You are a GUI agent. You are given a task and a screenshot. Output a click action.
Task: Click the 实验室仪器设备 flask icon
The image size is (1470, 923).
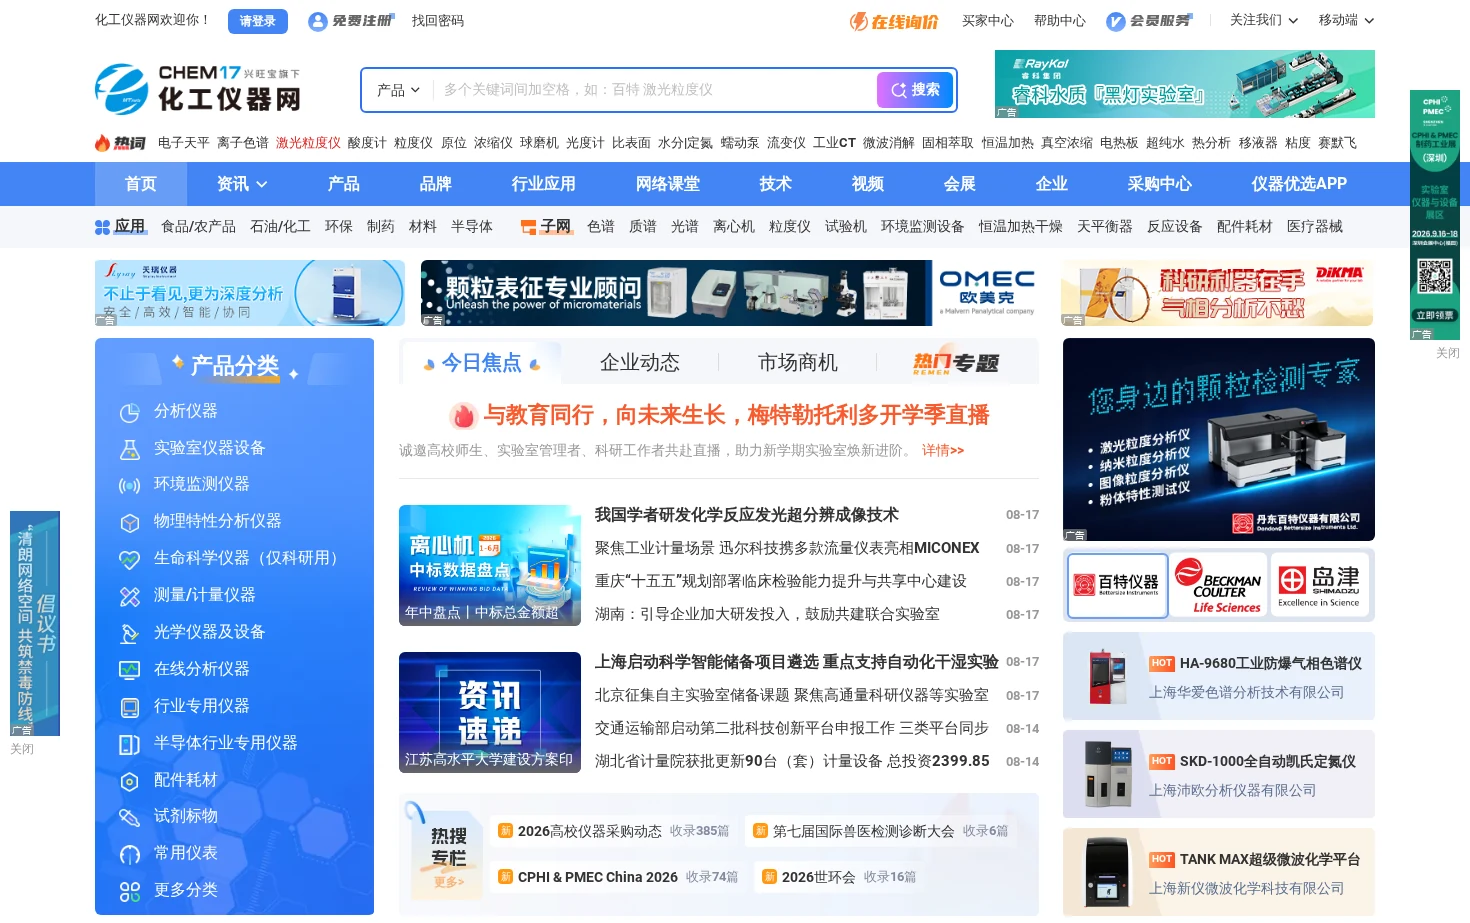pyautogui.click(x=130, y=449)
